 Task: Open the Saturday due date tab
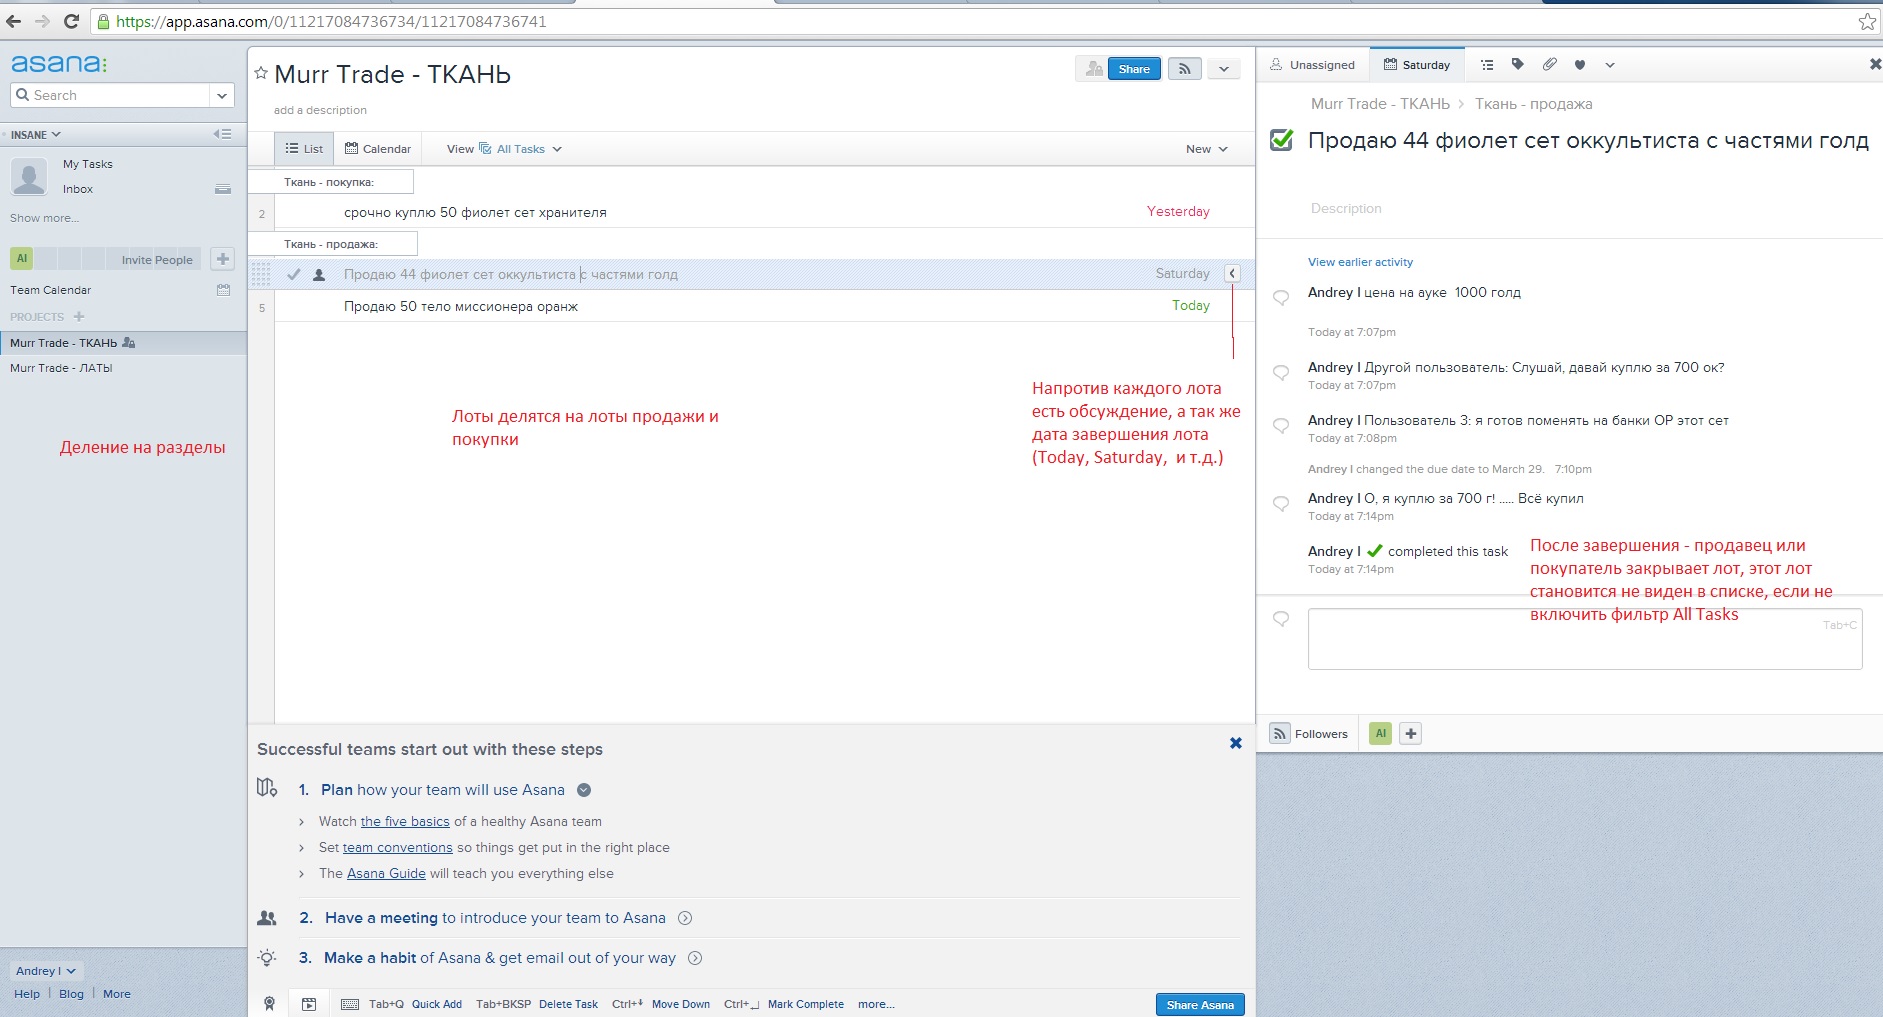pyautogui.click(x=1417, y=65)
